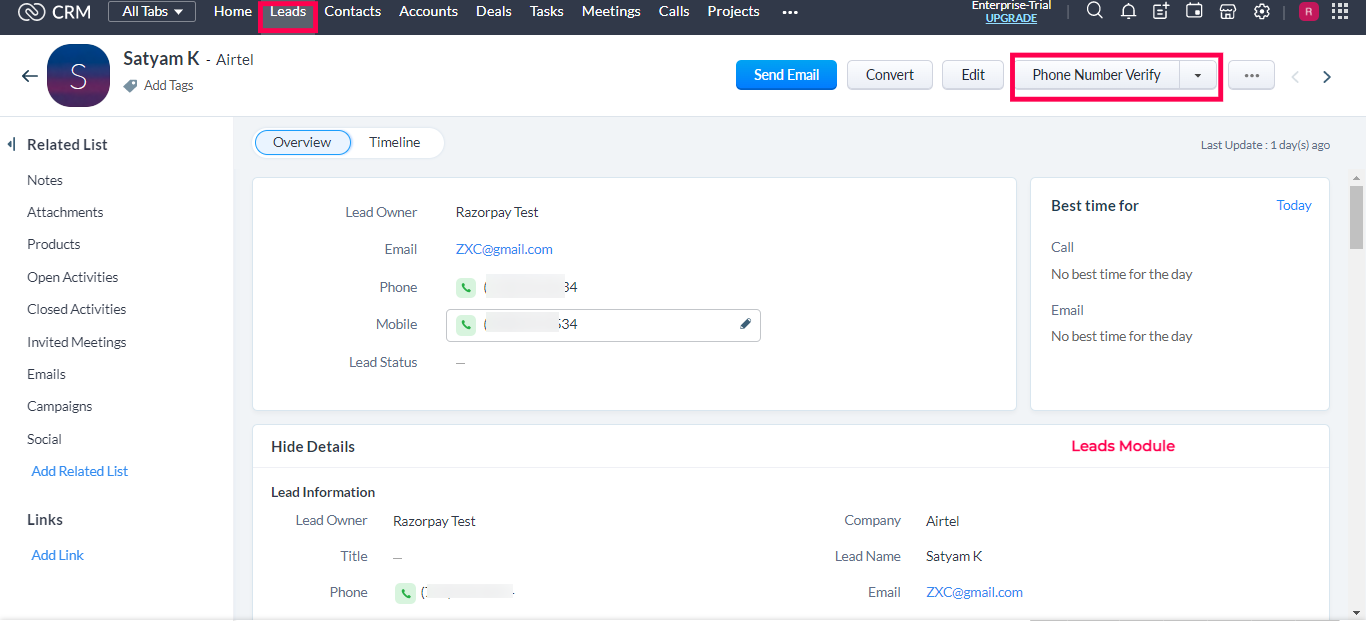Screen dimensions: 1366x621
Task: Open the Contacts tab
Action: (353, 11)
